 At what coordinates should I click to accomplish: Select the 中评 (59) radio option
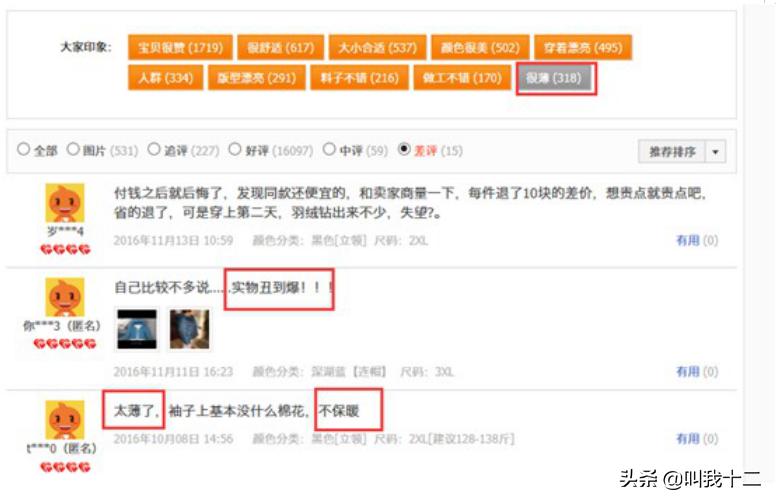[329, 149]
